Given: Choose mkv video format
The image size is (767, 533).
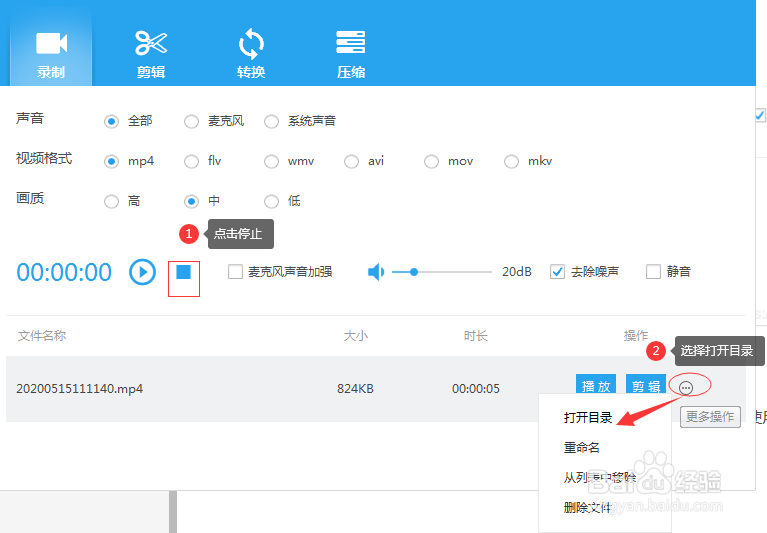Looking at the screenshot, I should [x=511, y=161].
